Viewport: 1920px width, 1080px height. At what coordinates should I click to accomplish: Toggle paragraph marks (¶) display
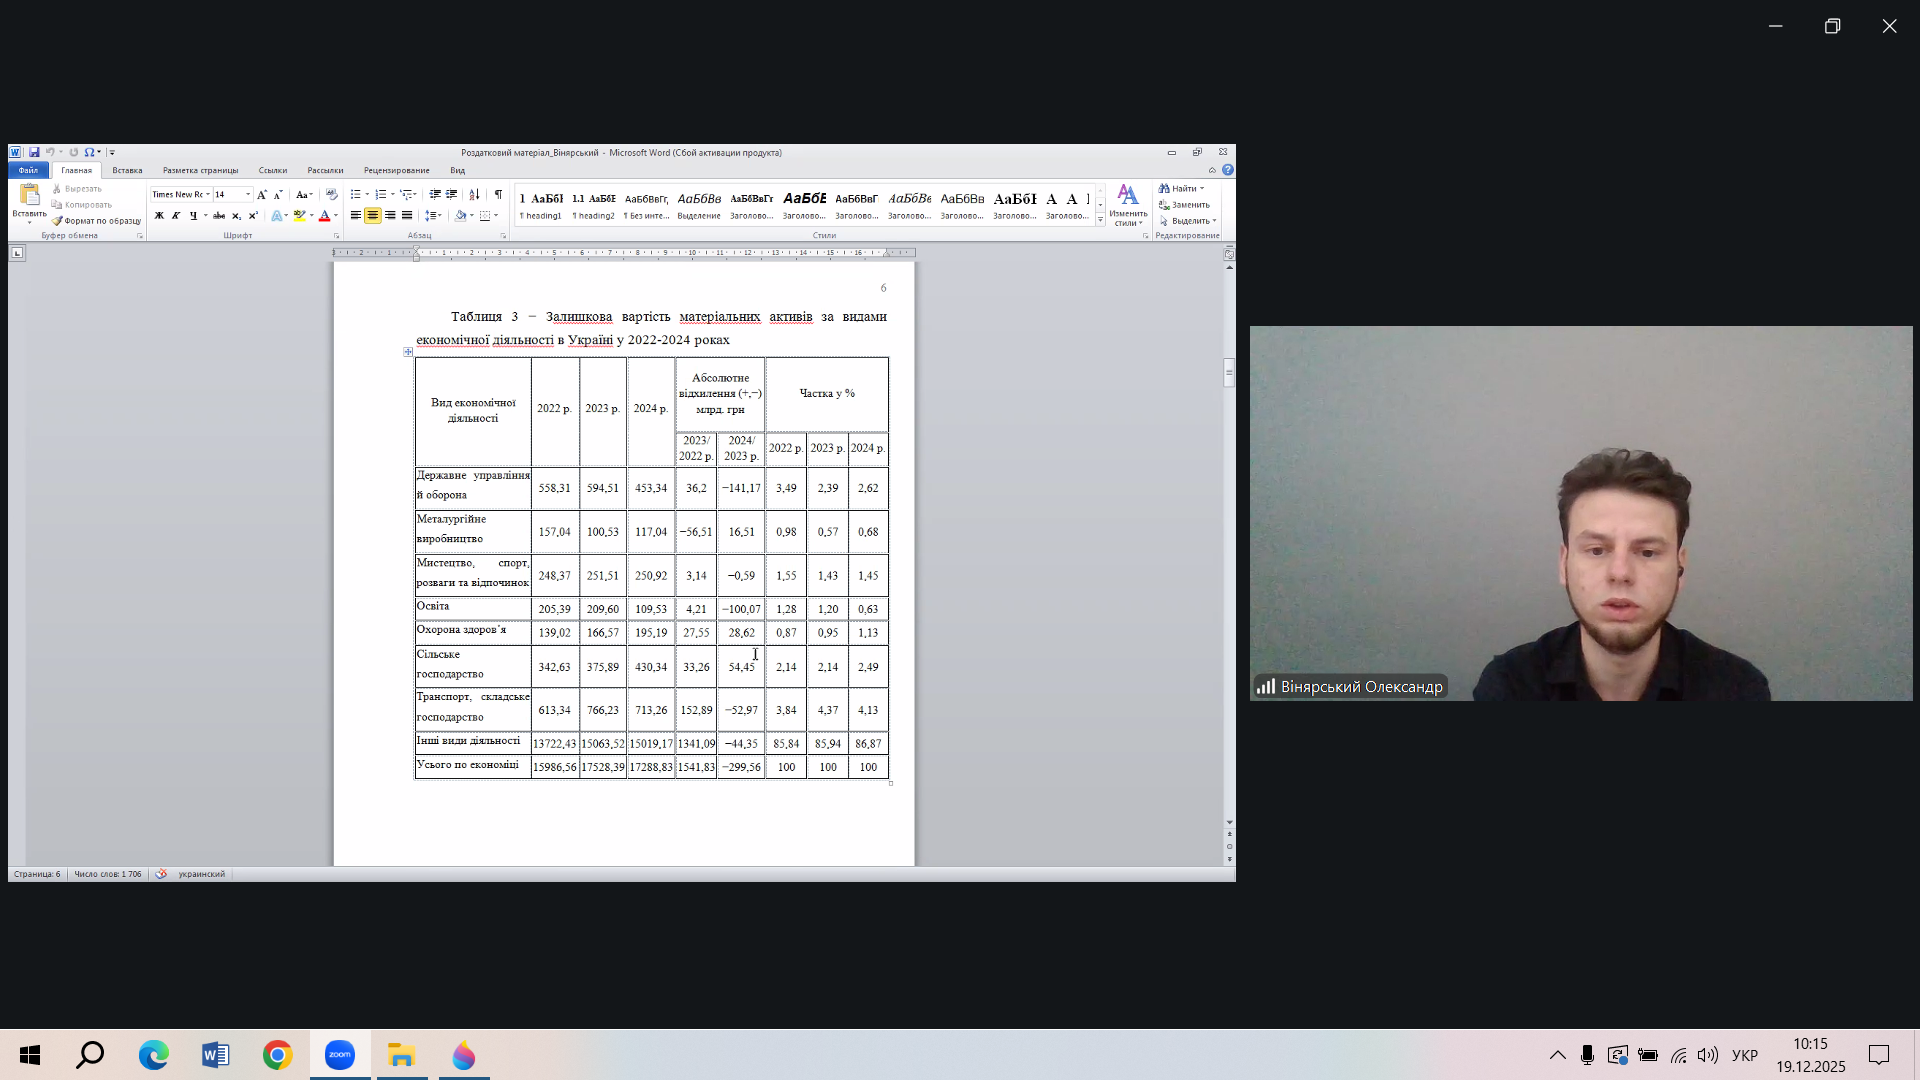[498, 194]
